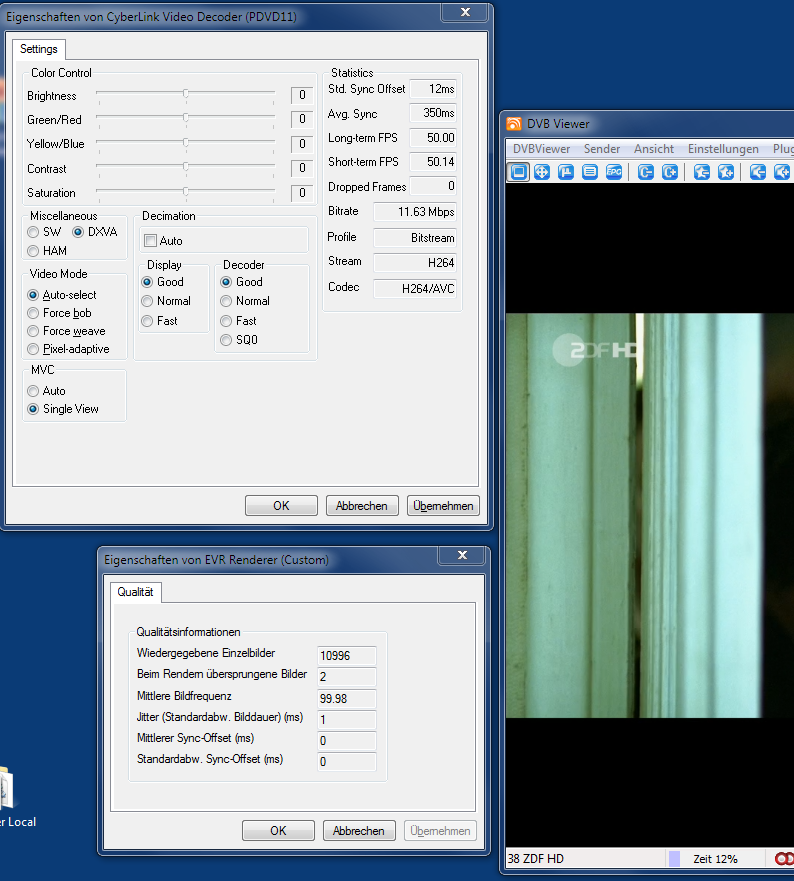Click the Zeit 12% status bar entry
The height and width of the screenshot is (881, 794).
click(715, 859)
